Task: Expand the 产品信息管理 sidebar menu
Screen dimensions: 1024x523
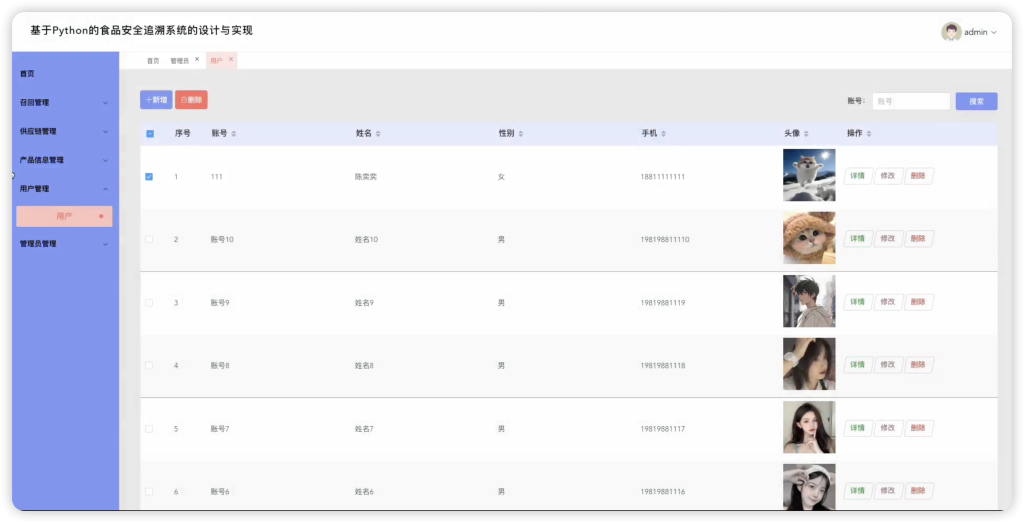Action: (65, 160)
